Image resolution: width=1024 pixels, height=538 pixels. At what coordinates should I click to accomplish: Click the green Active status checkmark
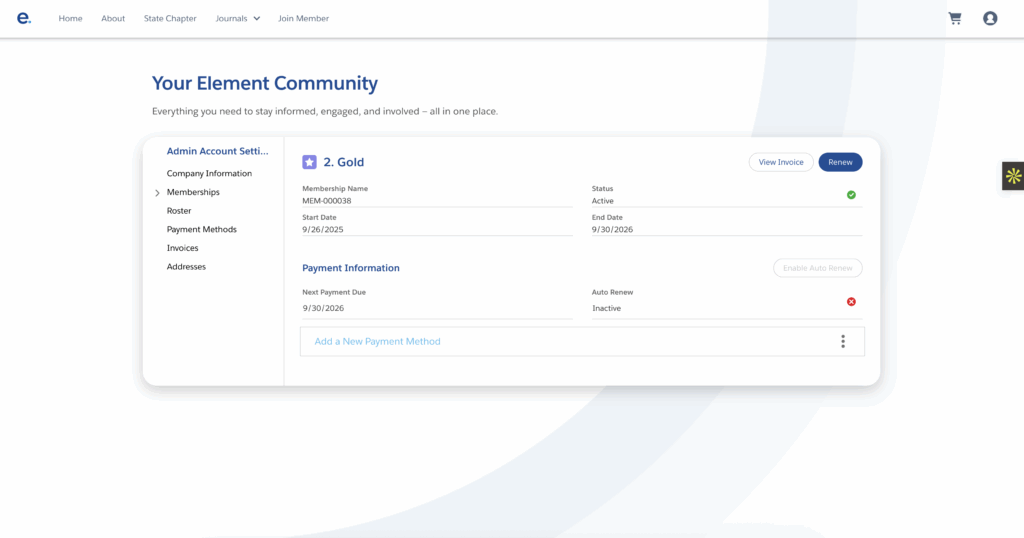[x=851, y=195]
